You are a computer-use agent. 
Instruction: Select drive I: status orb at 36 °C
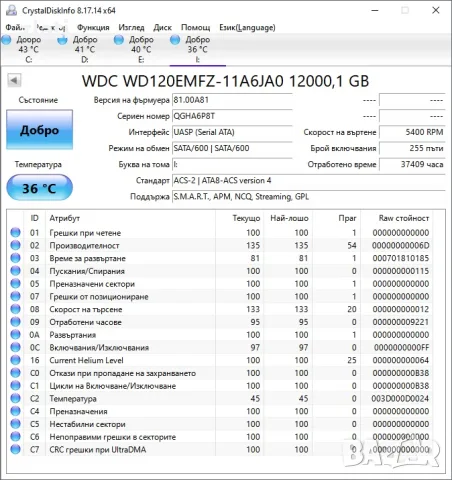pos(175,40)
